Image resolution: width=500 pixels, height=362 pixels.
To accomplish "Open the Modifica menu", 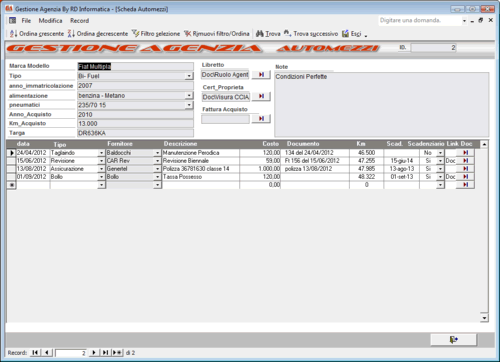I will (50, 21).
